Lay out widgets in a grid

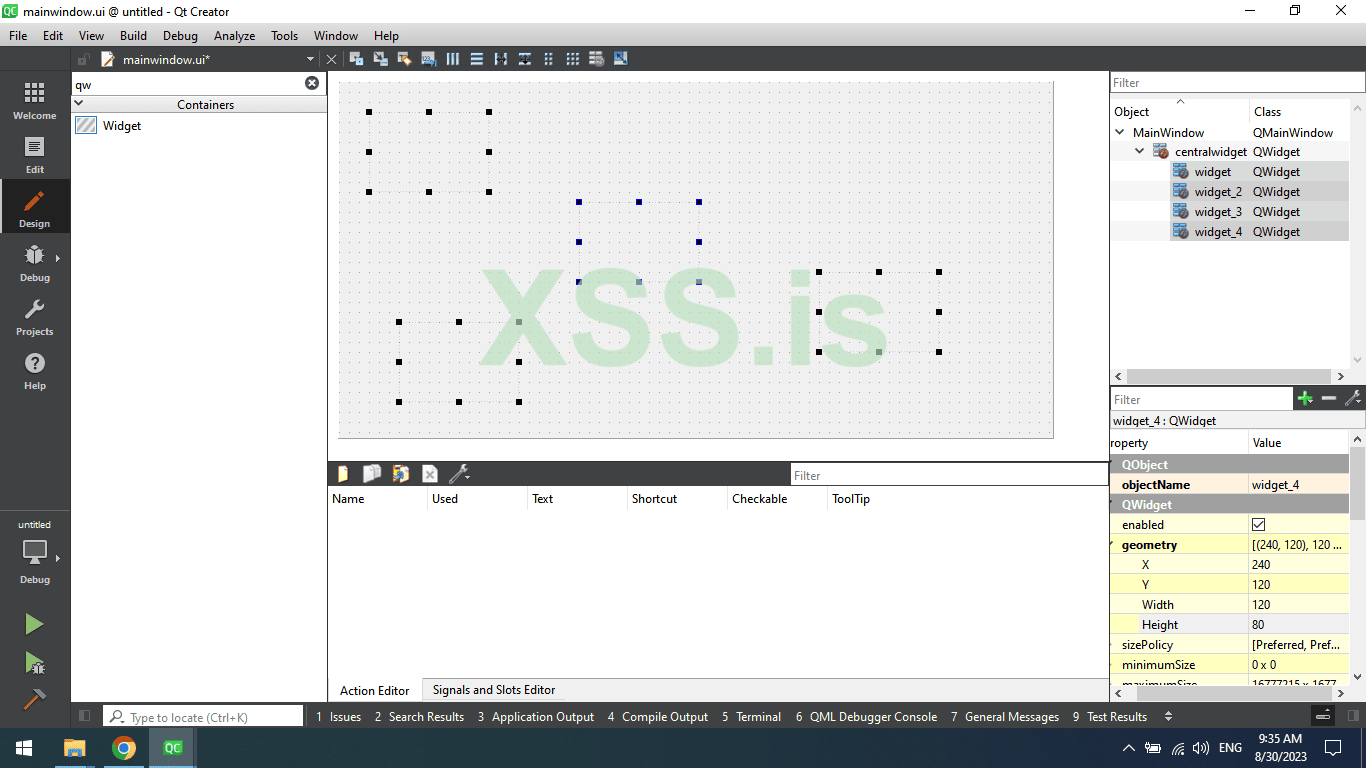(x=572, y=58)
